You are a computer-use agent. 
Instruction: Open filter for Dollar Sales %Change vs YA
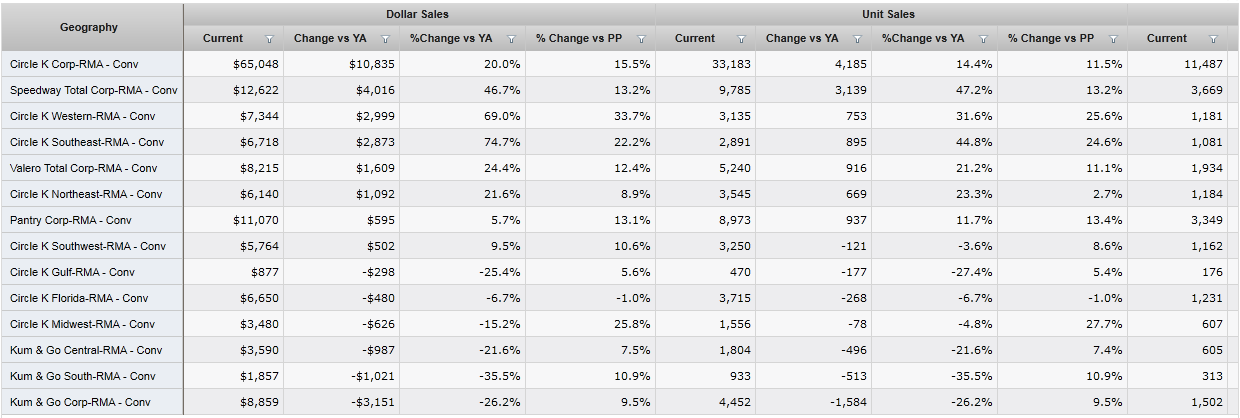[x=511, y=39]
